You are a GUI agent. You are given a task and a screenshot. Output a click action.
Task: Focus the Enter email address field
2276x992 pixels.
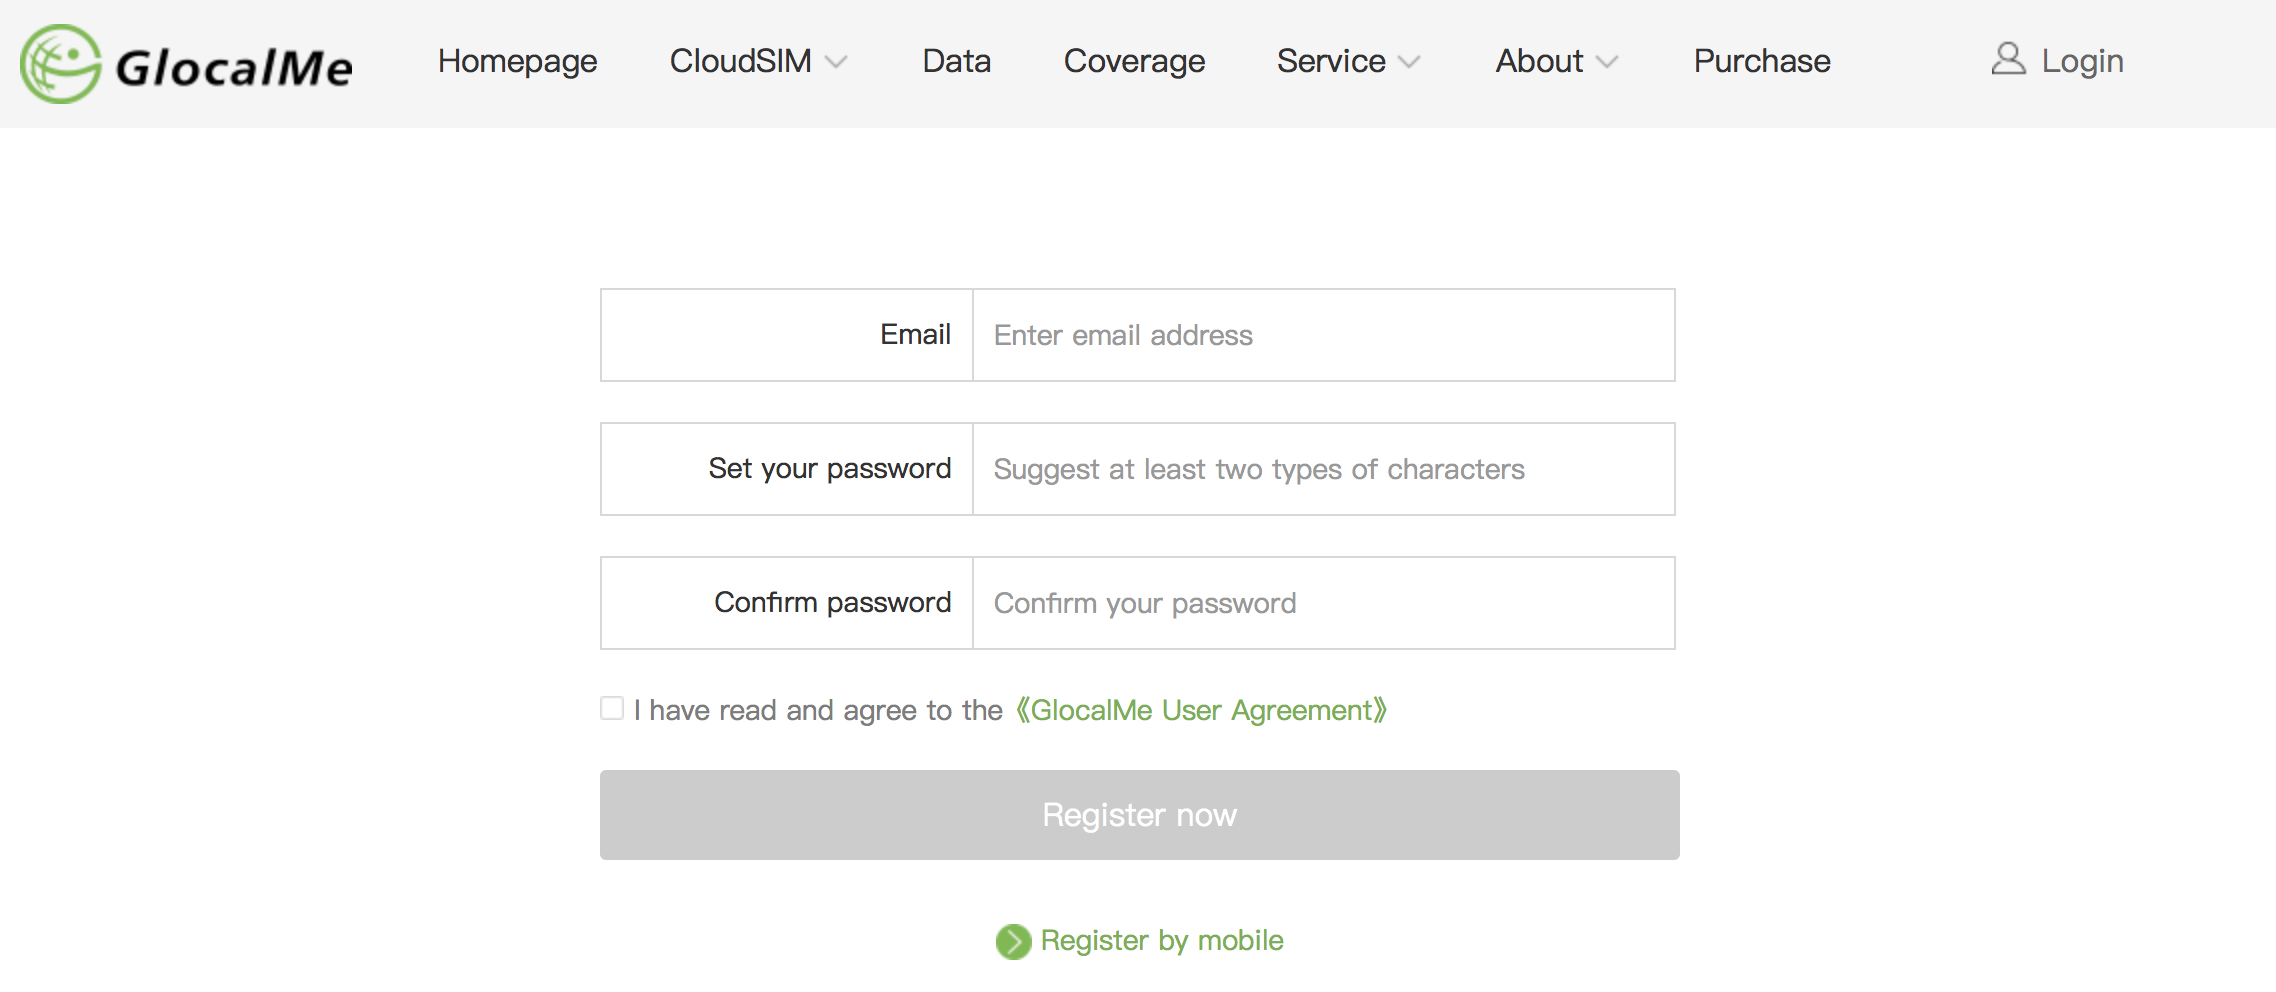[x=1324, y=335]
